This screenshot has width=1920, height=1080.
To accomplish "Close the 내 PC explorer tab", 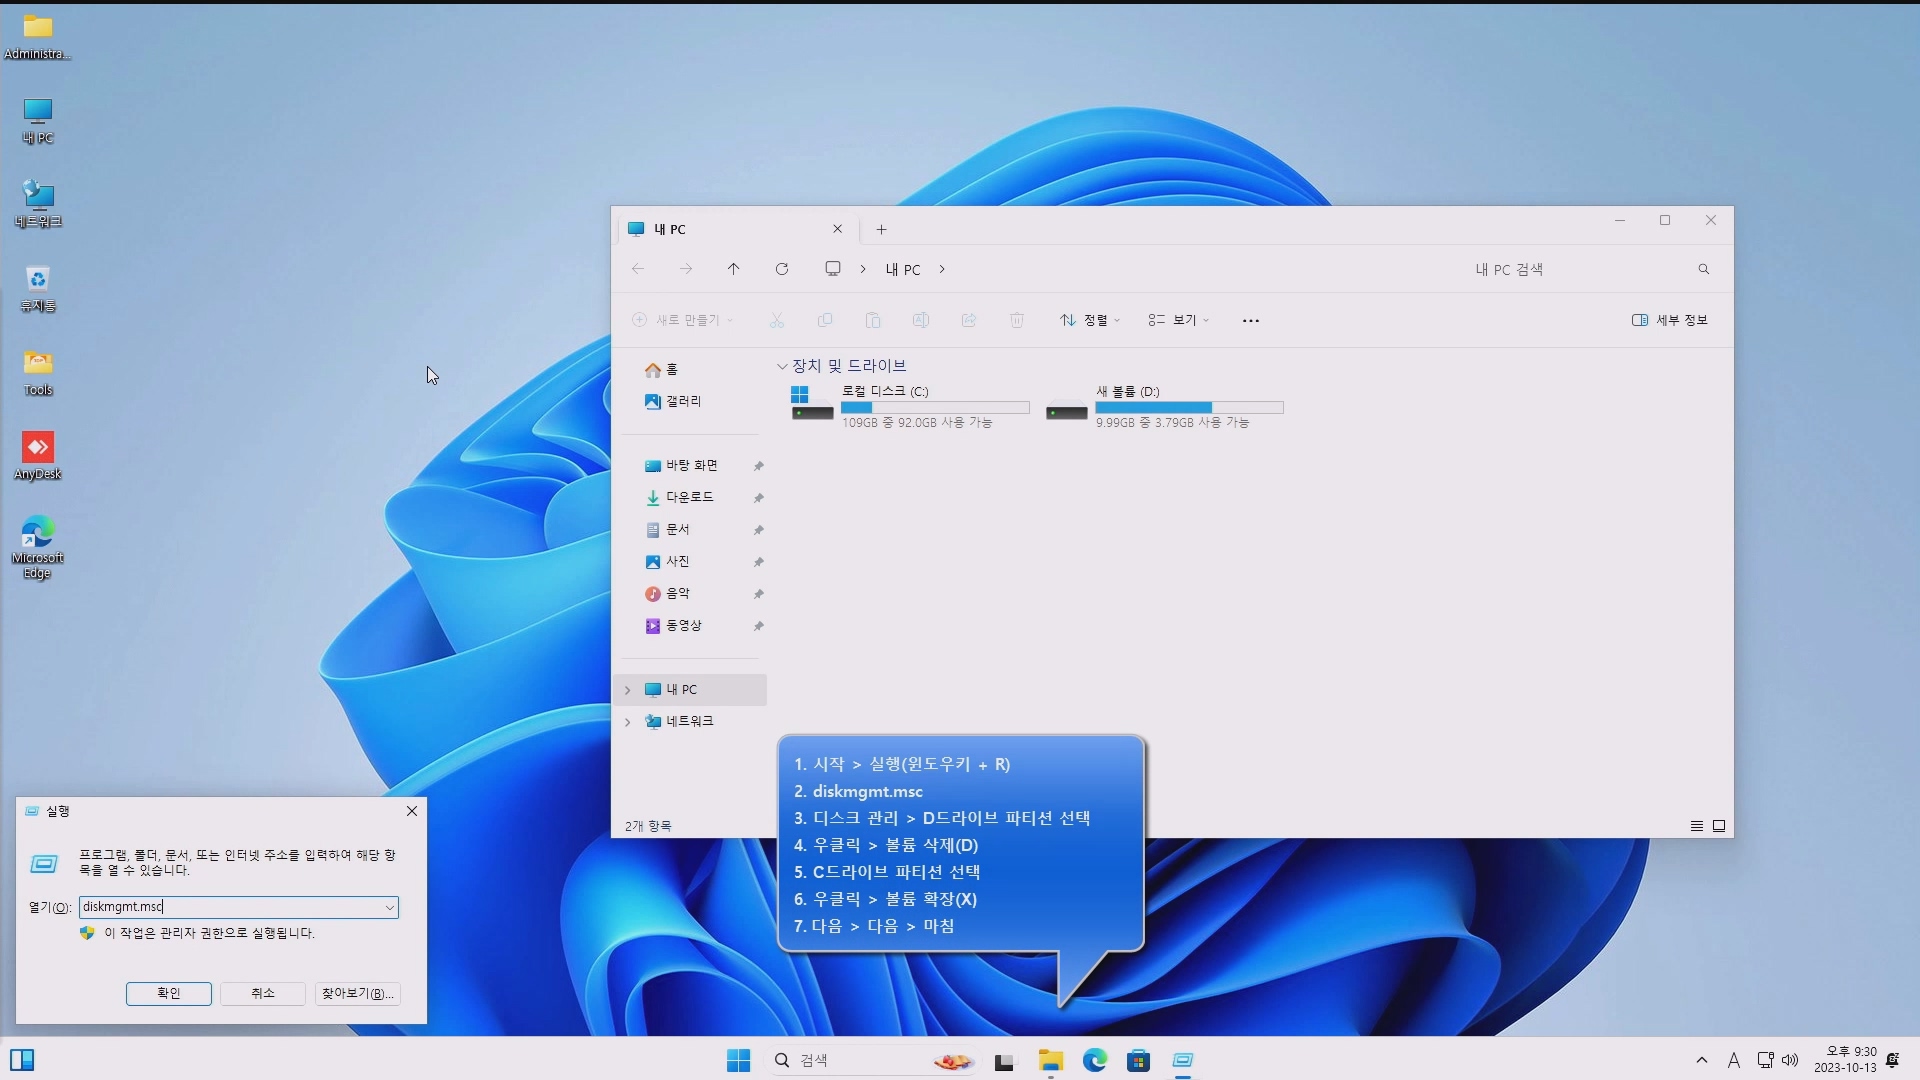I will 838,229.
